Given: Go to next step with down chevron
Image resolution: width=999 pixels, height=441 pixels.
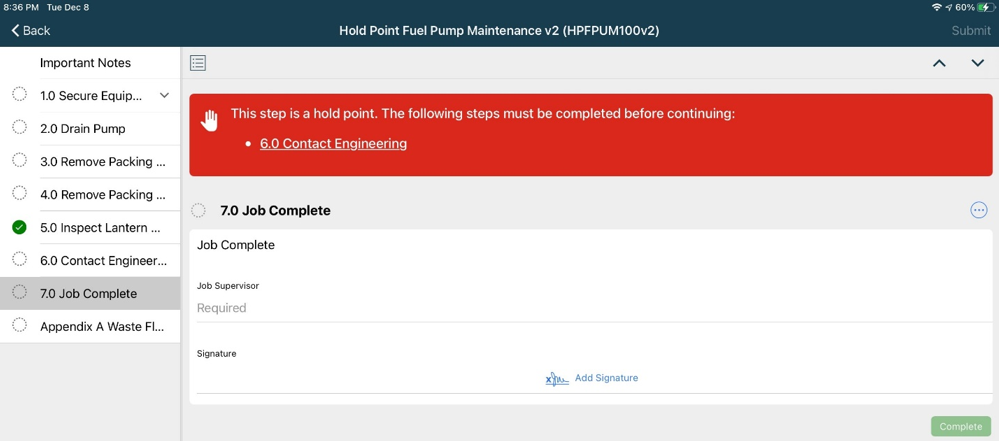Looking at the screenshot, I should [977, 63].
